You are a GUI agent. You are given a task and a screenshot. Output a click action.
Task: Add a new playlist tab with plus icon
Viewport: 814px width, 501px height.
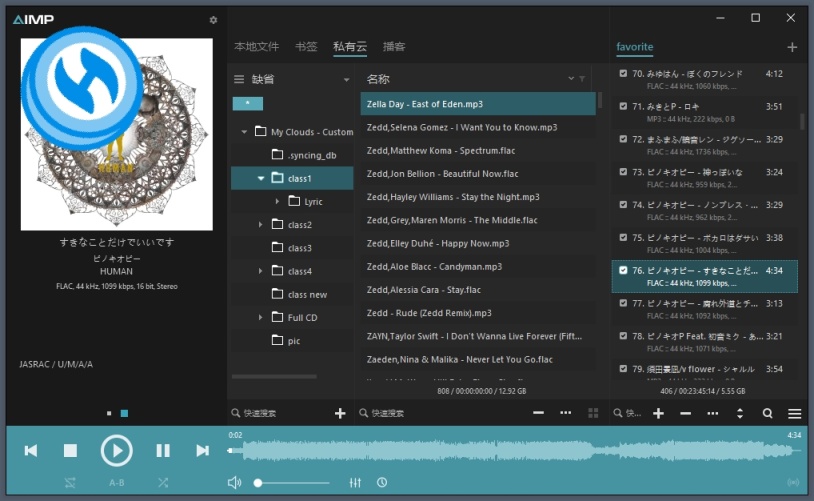tap(792, 47)
